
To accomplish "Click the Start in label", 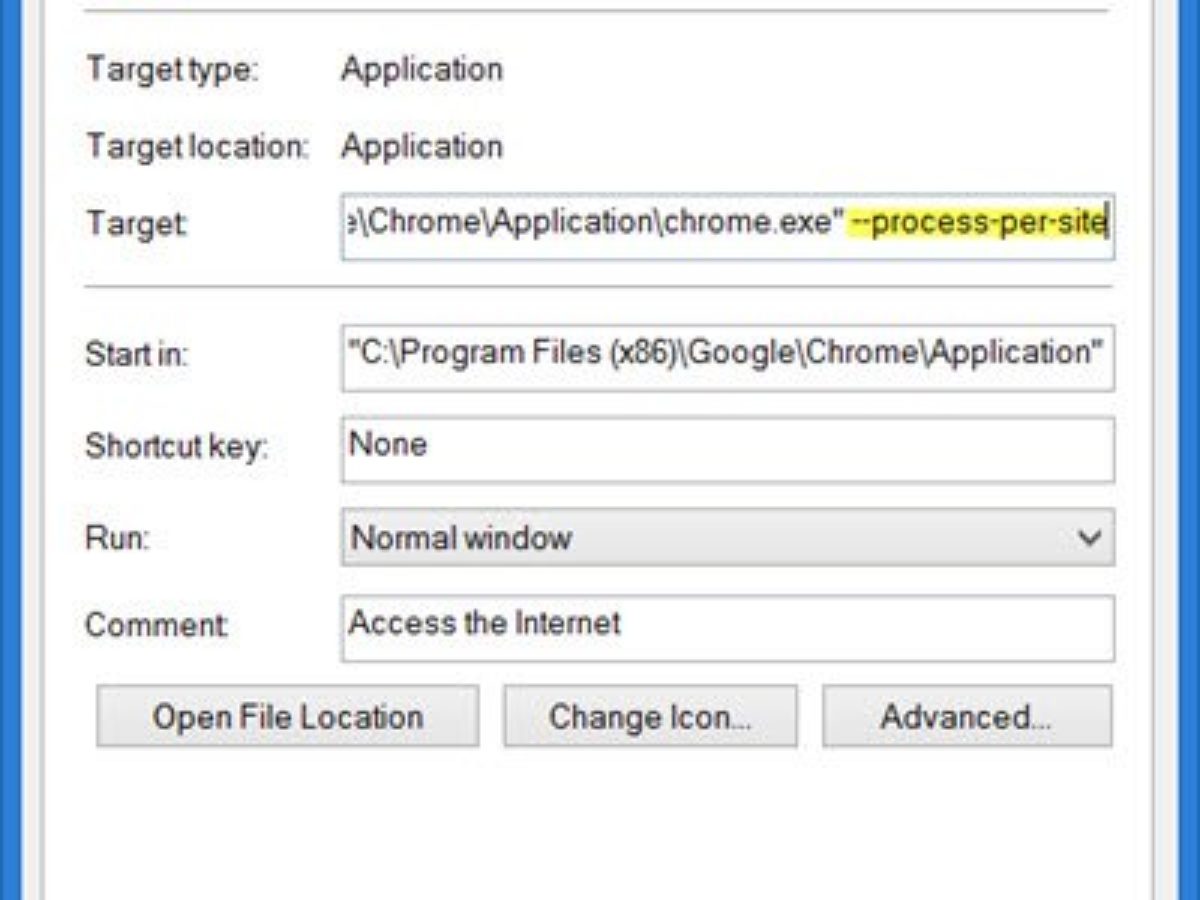I will click(x=137, y=354).
